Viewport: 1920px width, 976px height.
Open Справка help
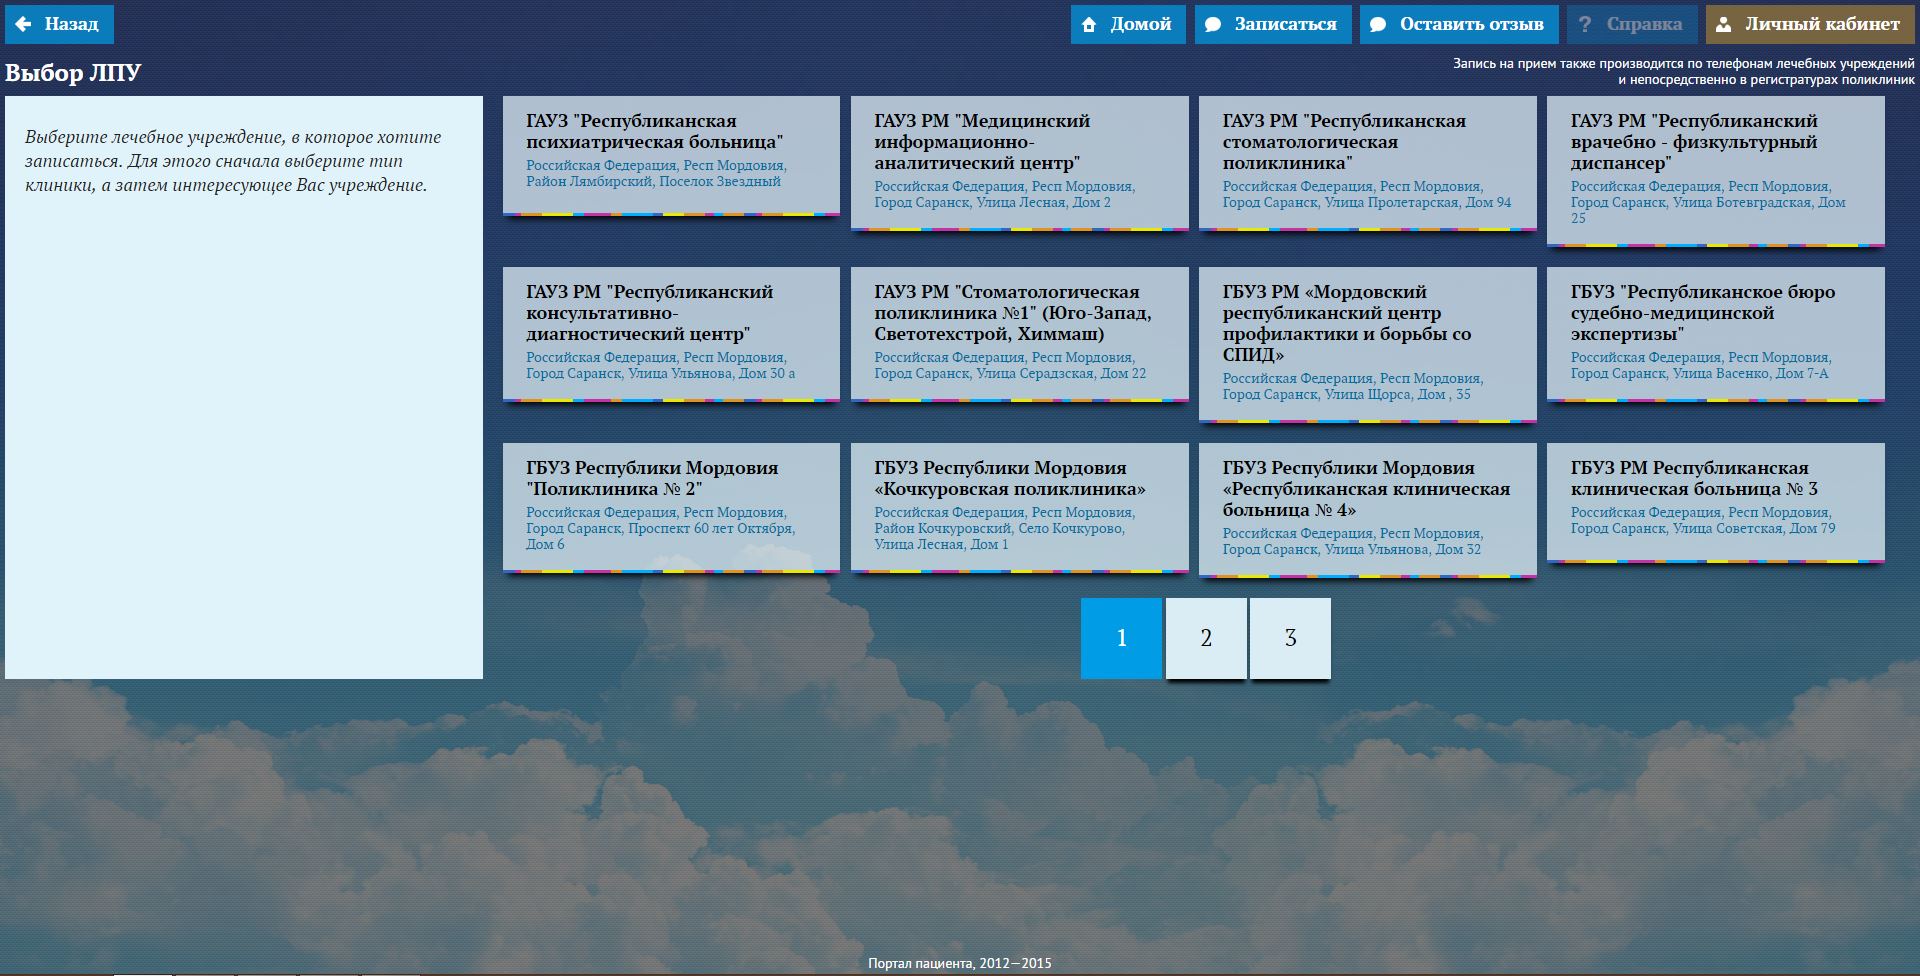pyautogui.click(x=1632, y=24)
